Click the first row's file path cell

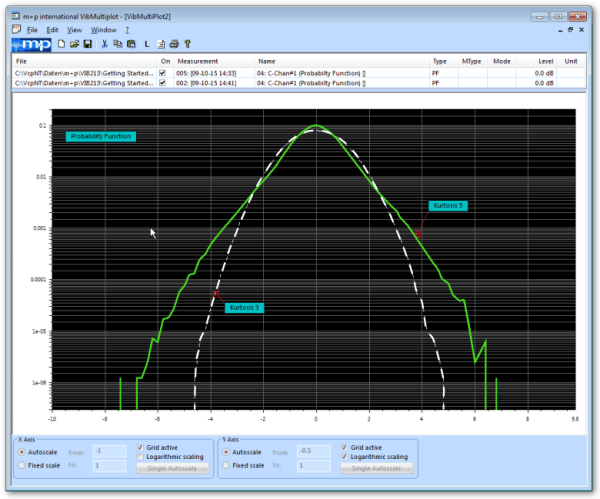(85, 73)
